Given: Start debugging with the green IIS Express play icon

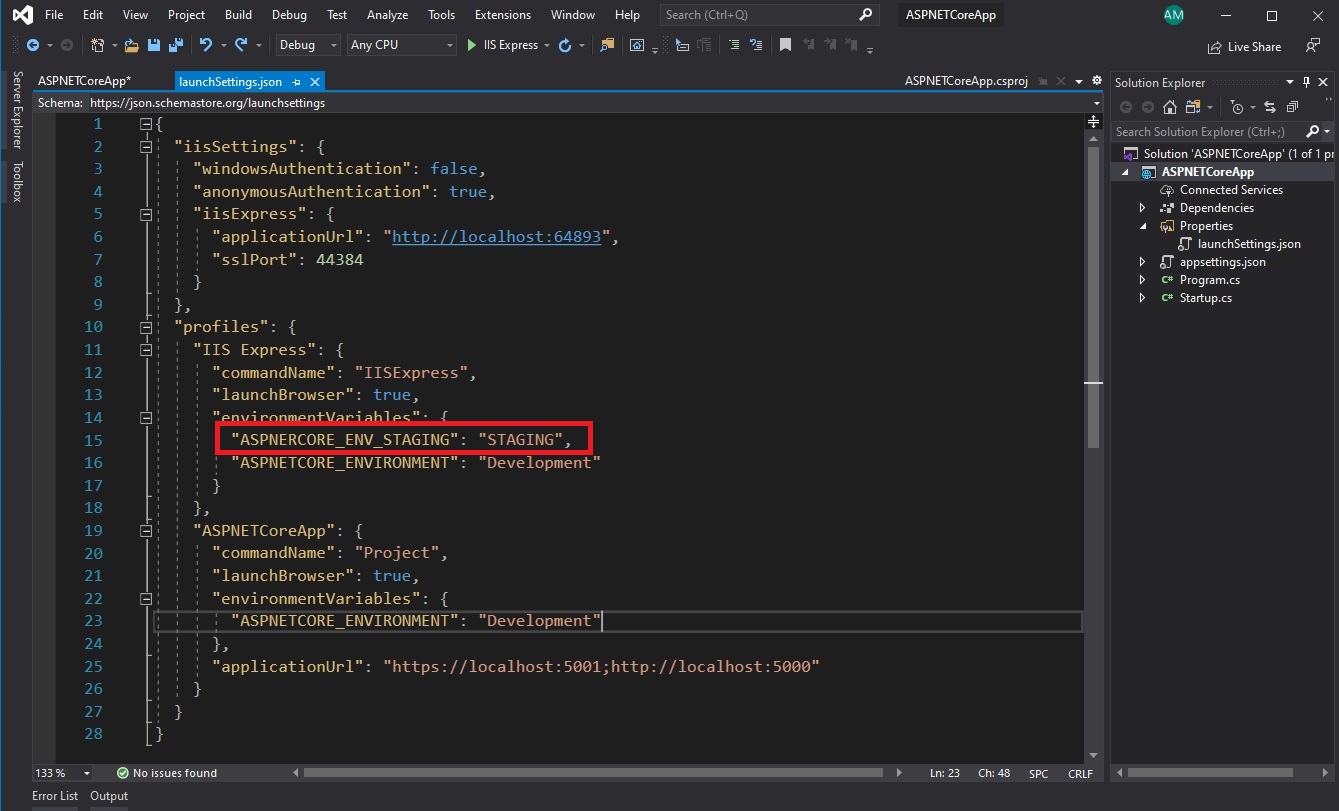Looking at the screenshot, I should 472,45.
